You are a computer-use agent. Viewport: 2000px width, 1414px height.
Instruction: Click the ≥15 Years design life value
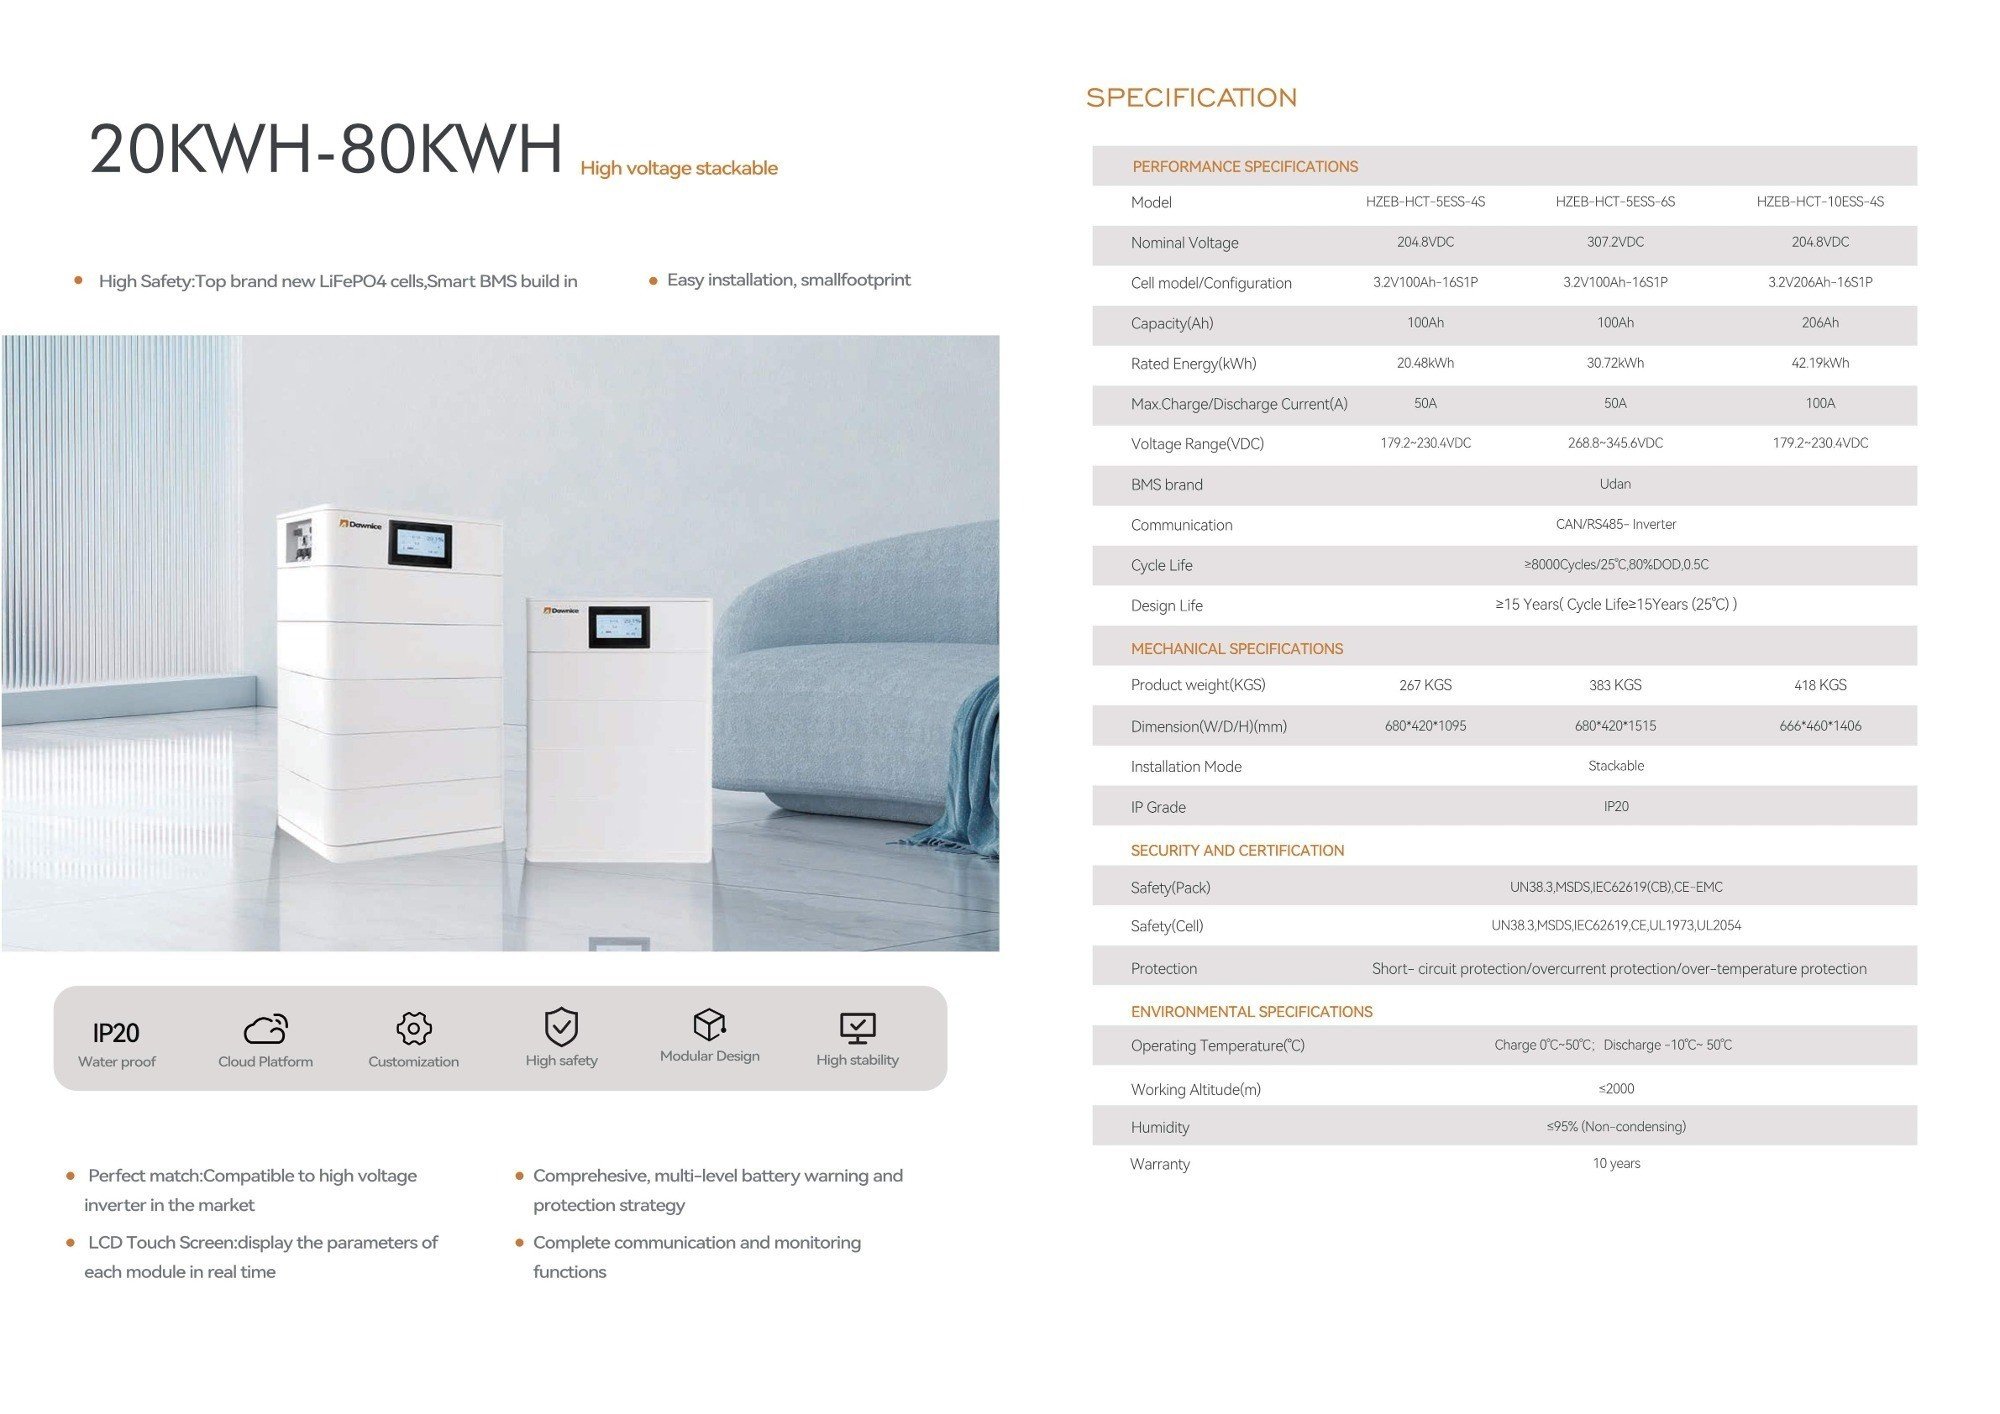[1616, 604]
